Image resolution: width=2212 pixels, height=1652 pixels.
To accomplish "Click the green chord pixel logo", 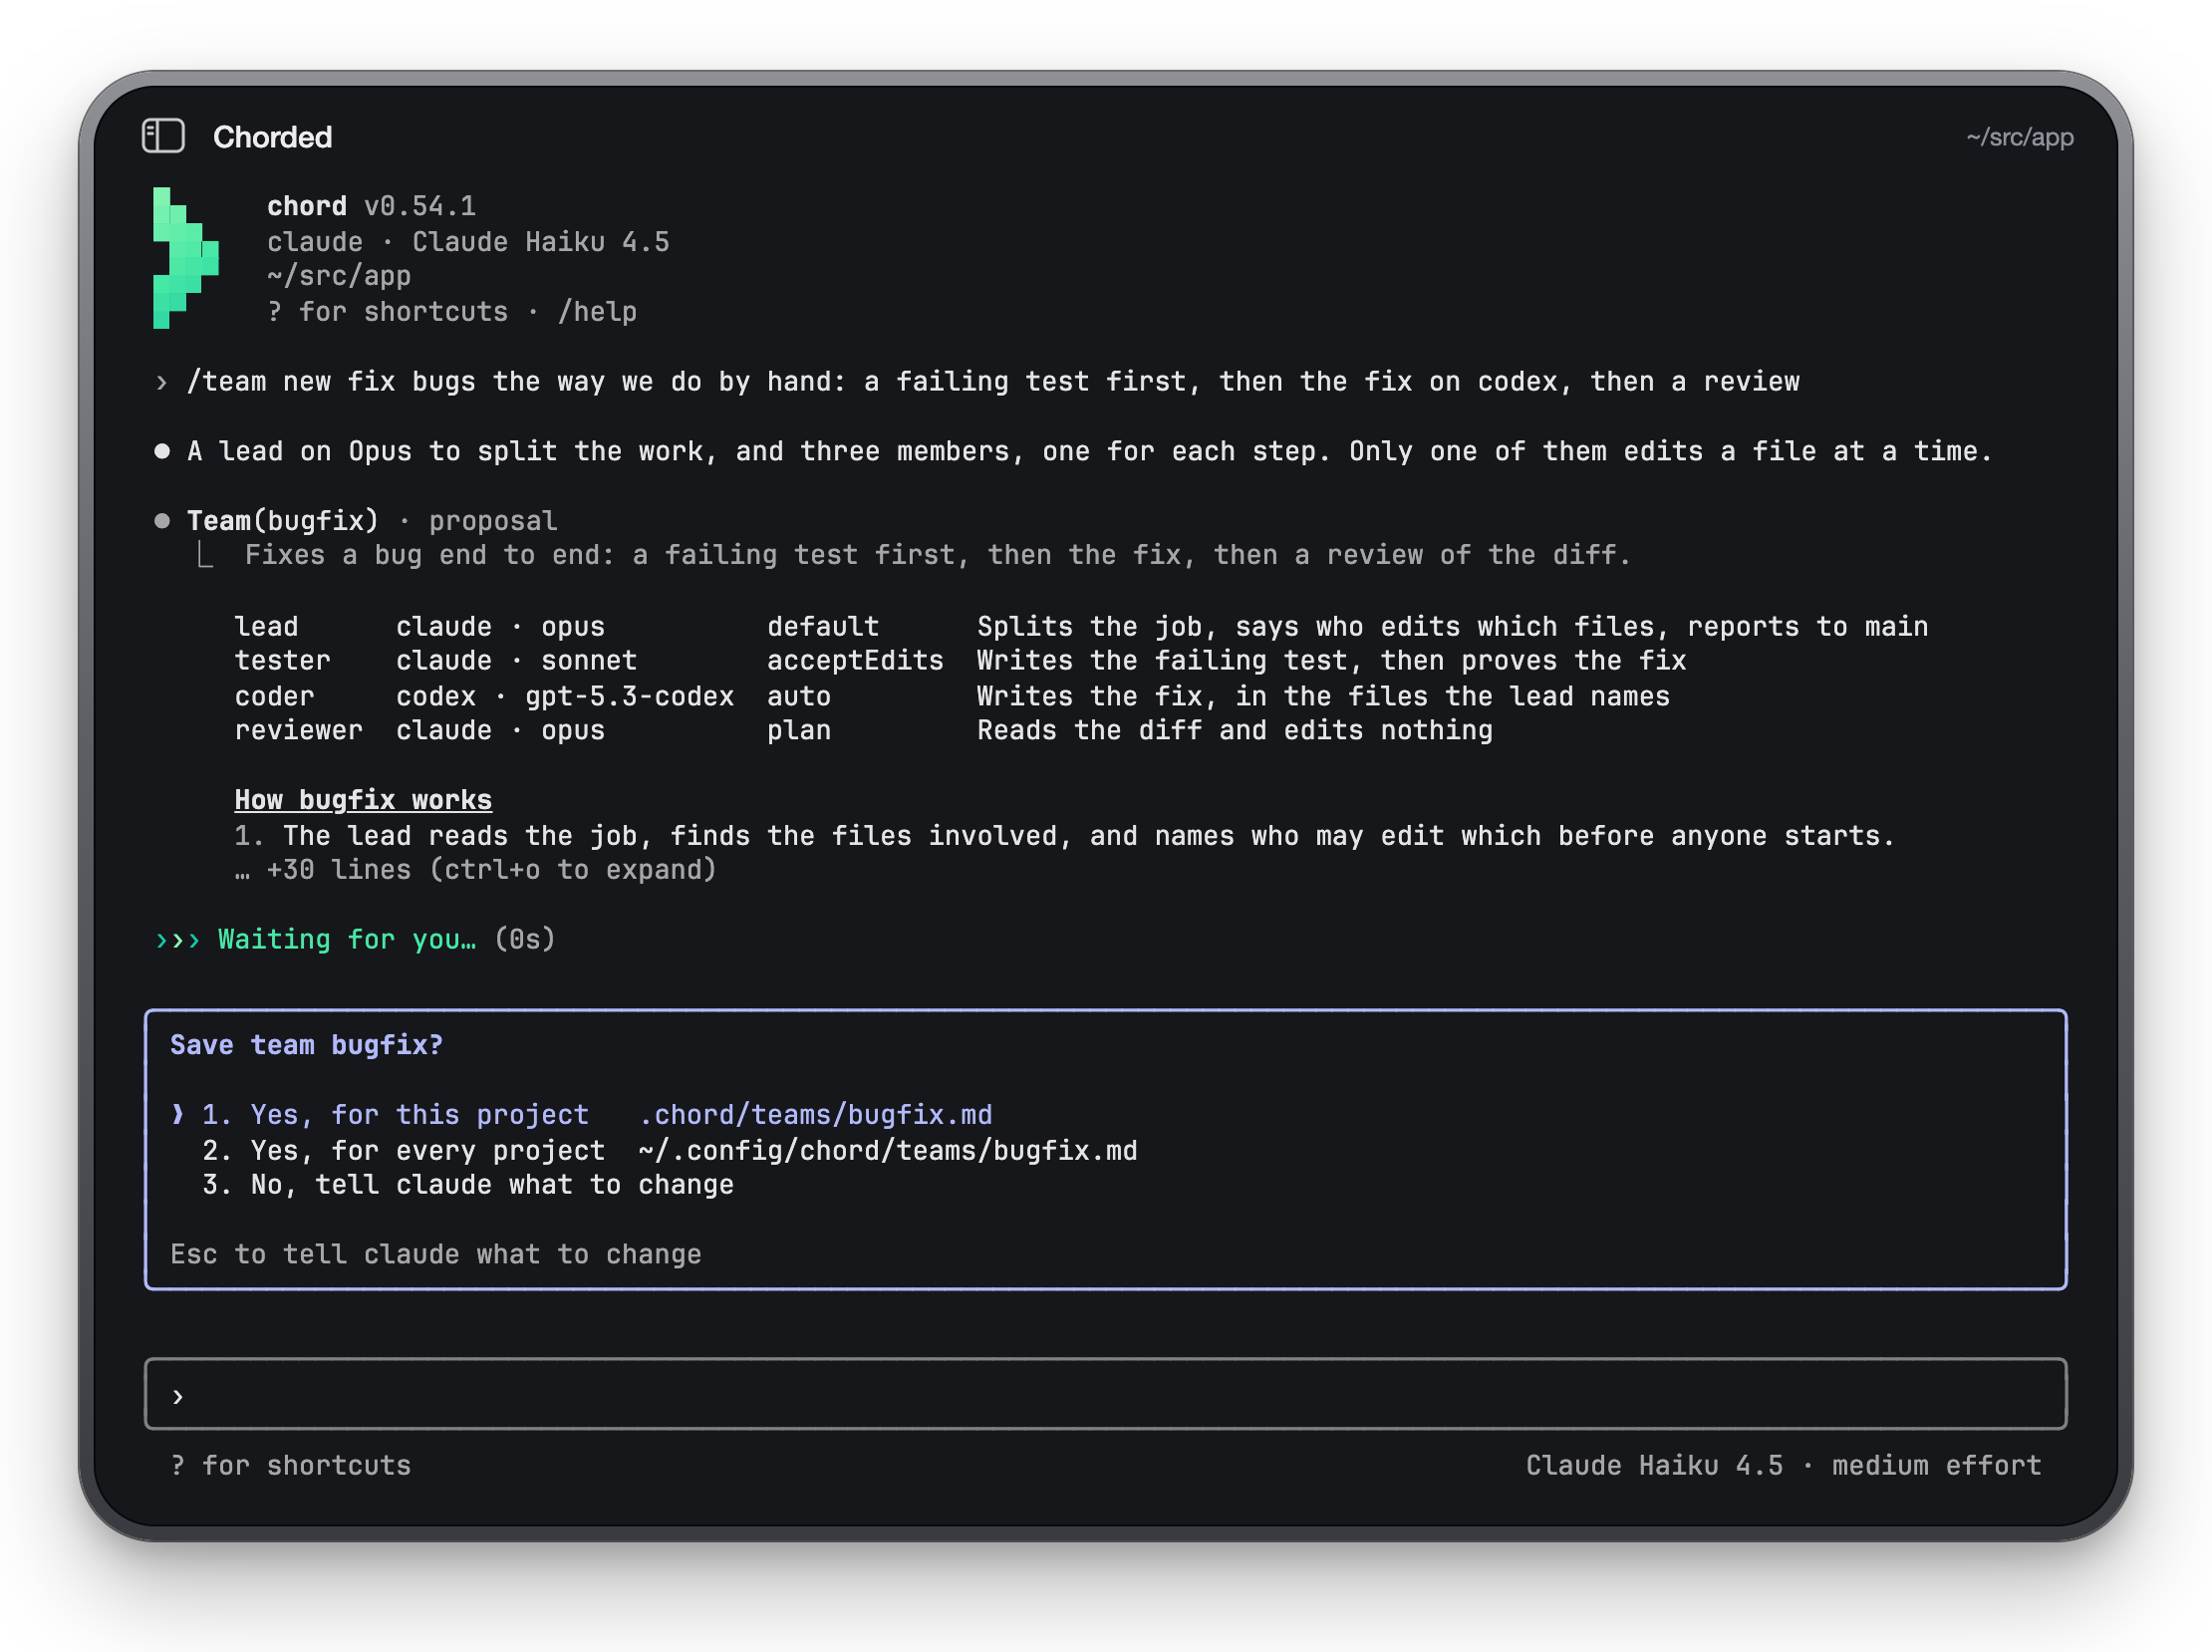I will 186,258.
